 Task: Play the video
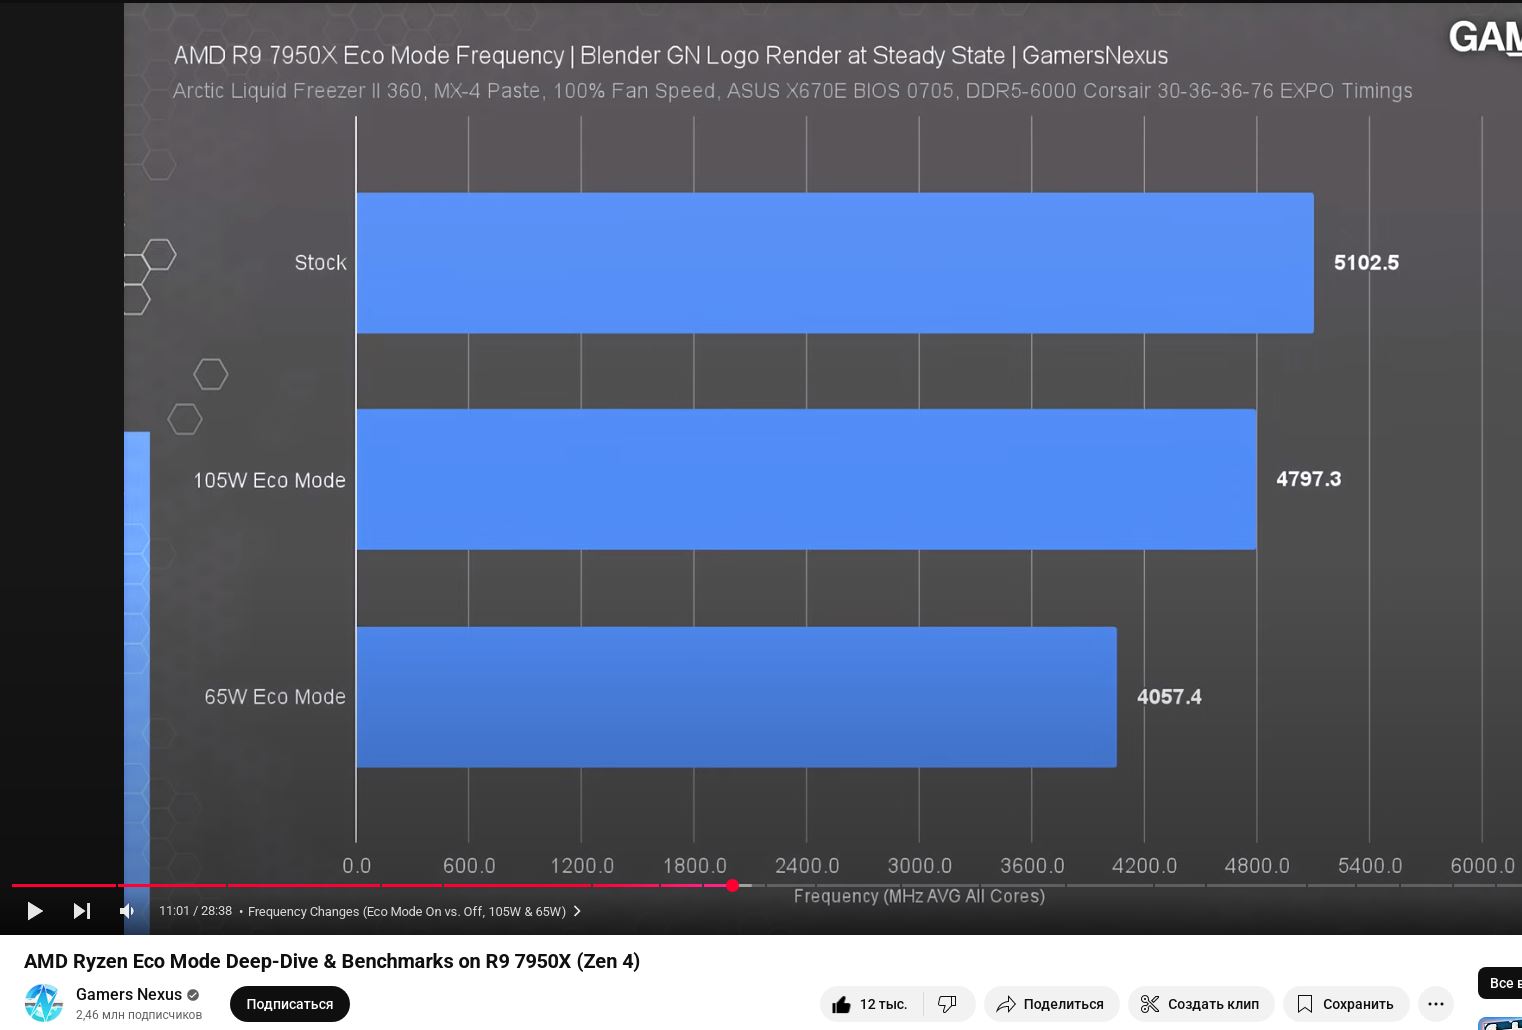[x=34, y=911]
